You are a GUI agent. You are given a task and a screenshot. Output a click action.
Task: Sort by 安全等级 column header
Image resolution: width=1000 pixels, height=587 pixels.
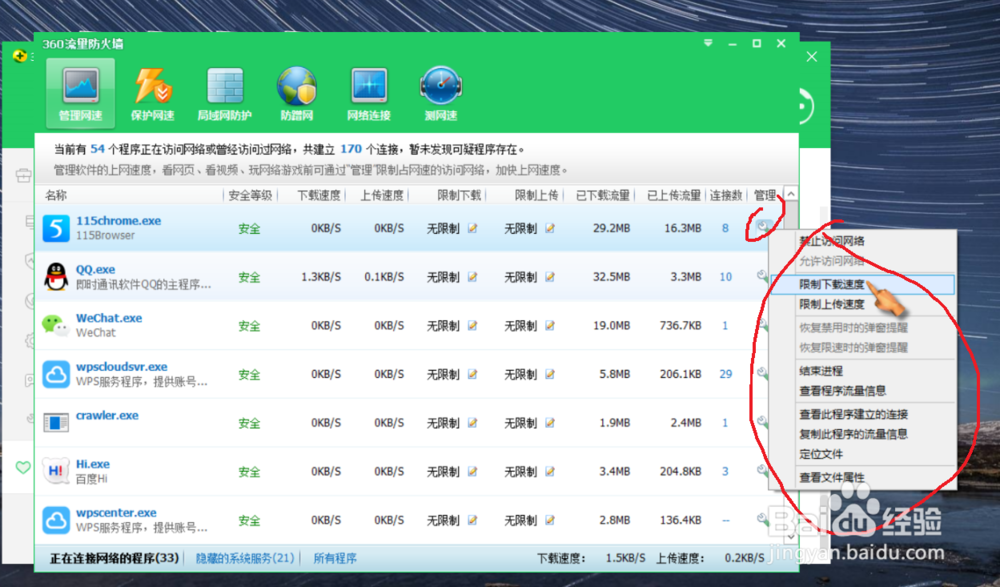point(250,195)
